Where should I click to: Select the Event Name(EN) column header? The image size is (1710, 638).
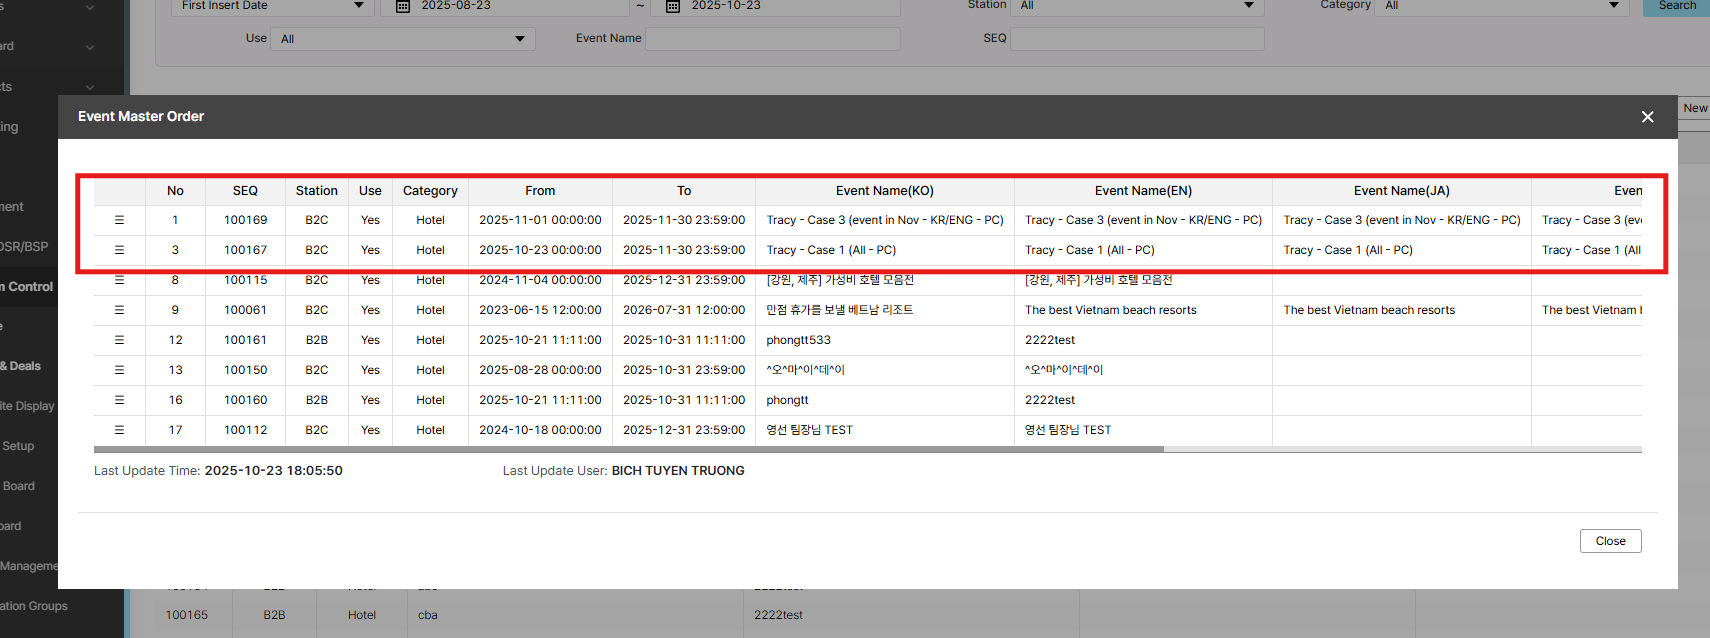point(1143,191)
